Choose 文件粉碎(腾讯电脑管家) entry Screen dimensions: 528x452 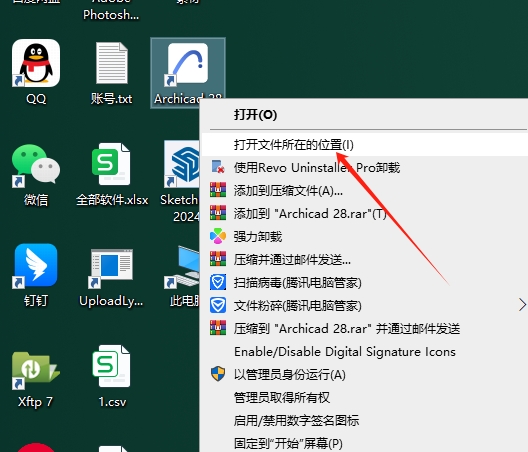(x=364, y=305)
